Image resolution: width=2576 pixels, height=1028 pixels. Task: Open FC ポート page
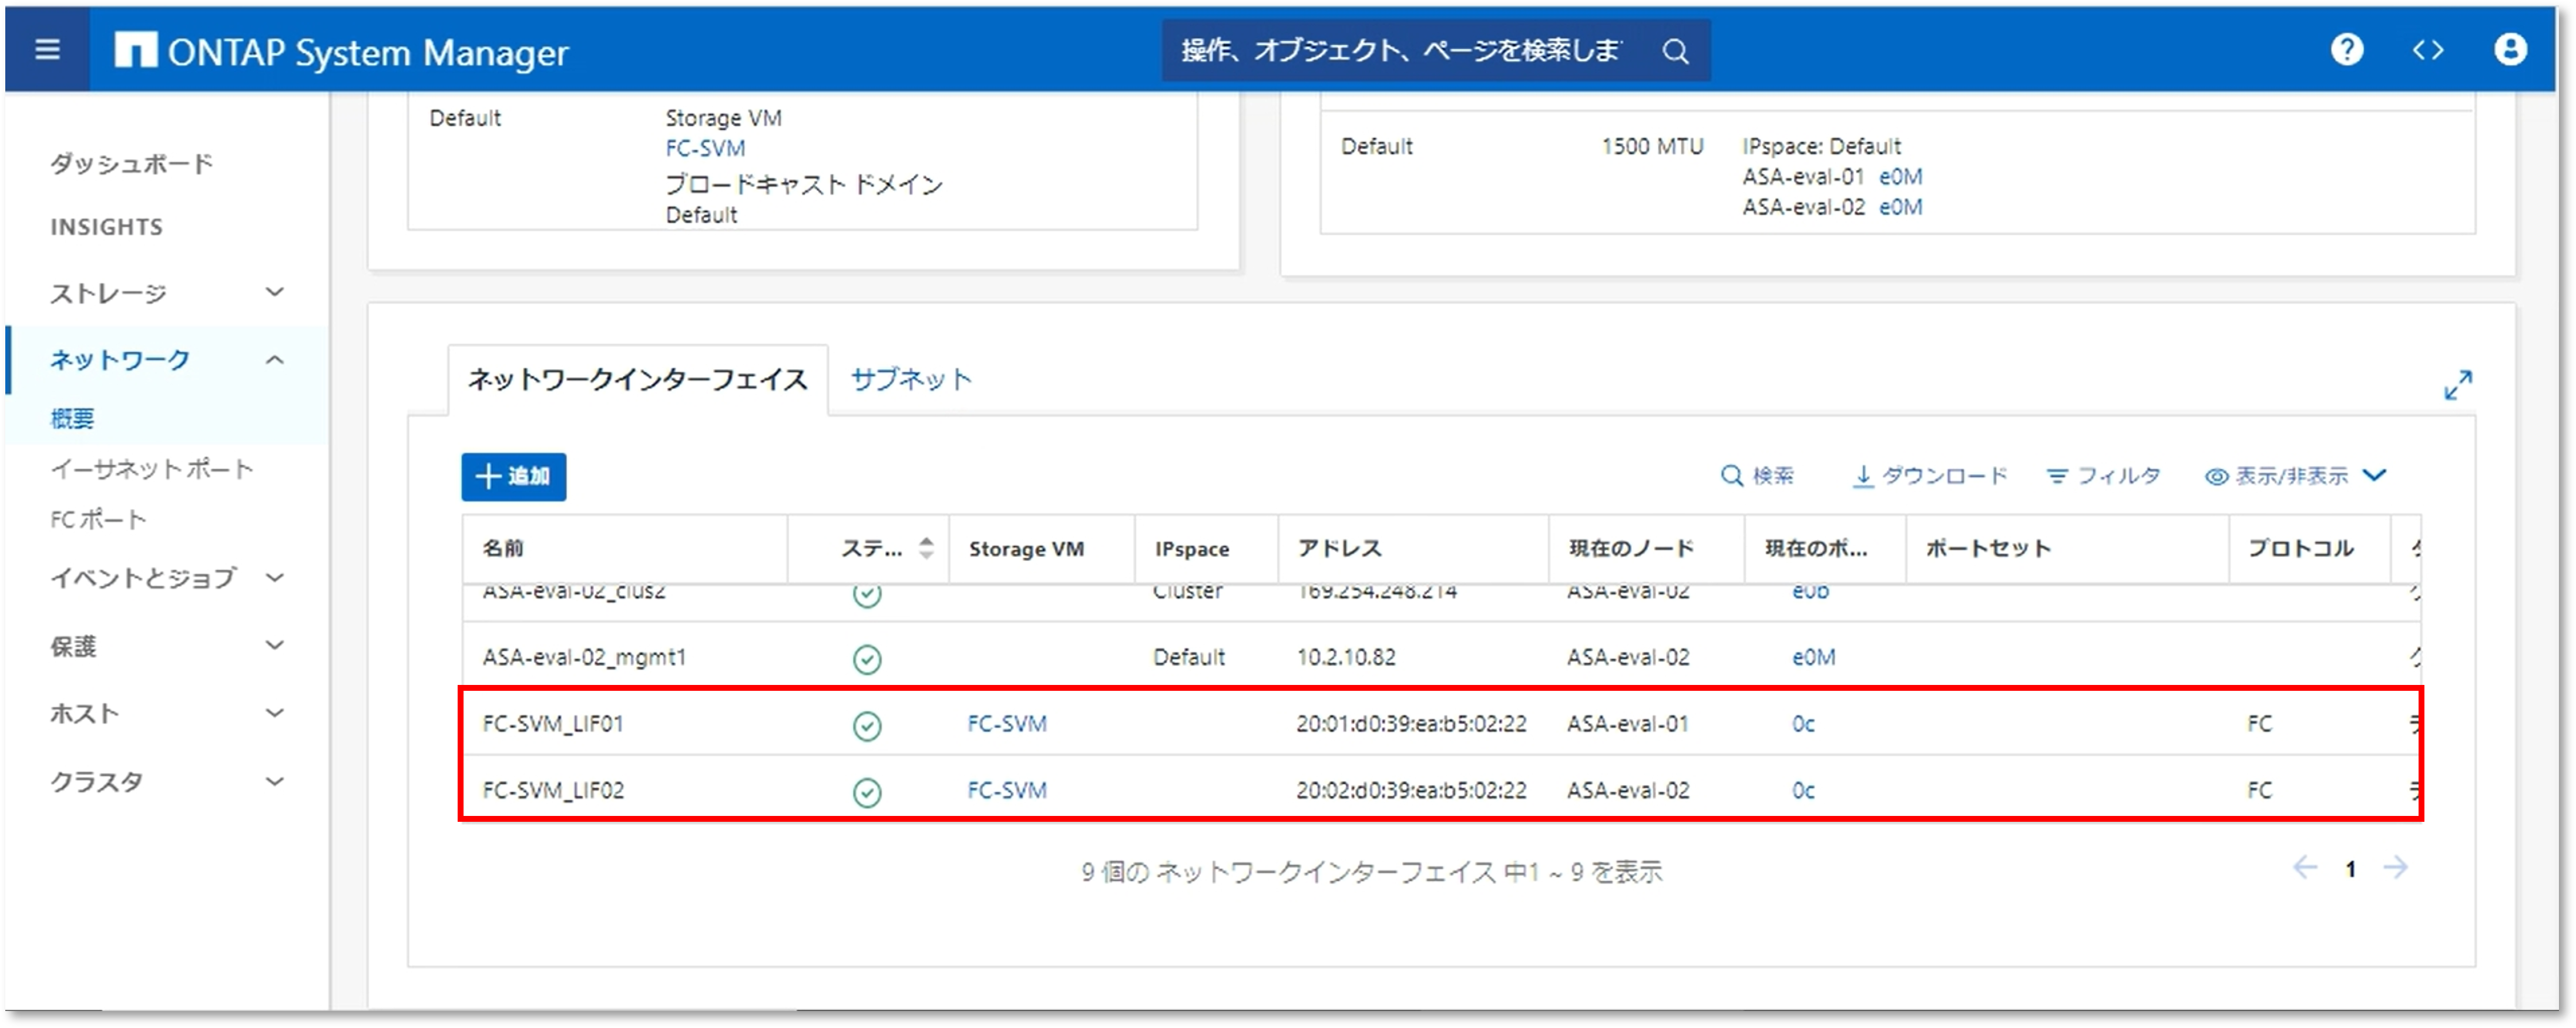pos(98,519)
